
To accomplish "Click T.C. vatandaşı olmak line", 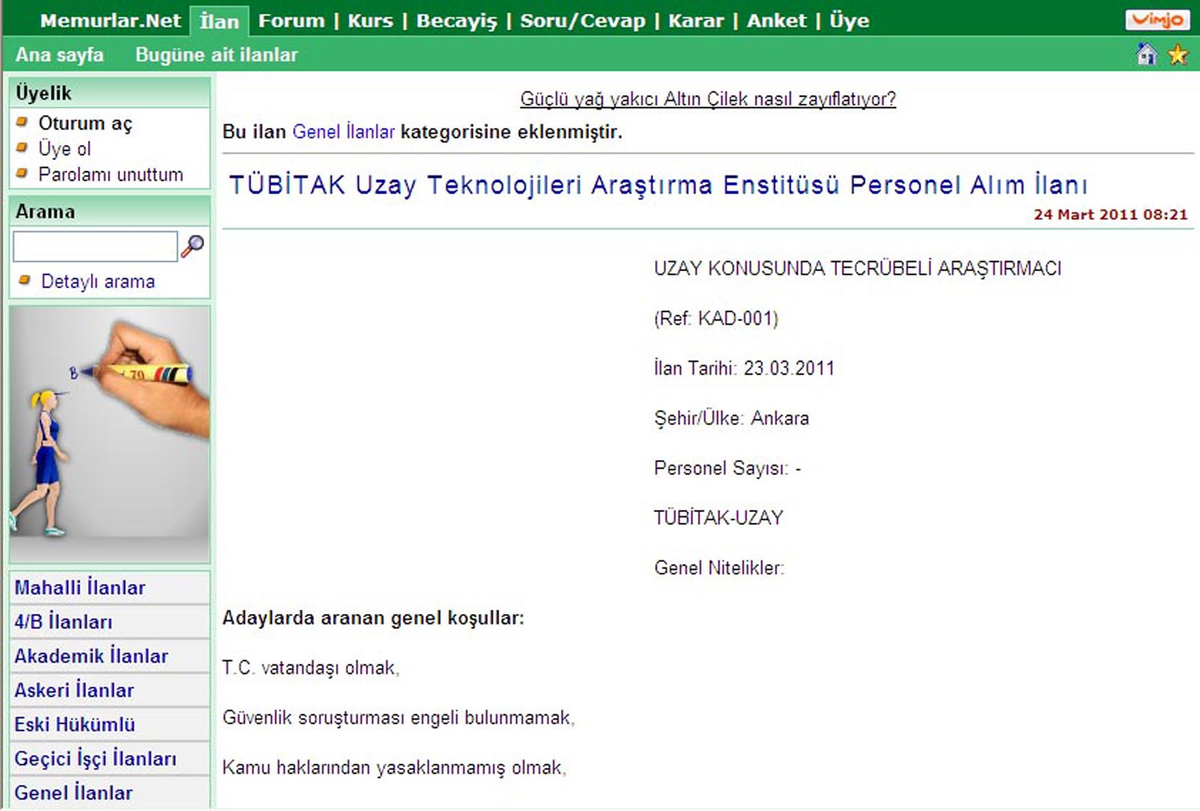I will point(310,668).
